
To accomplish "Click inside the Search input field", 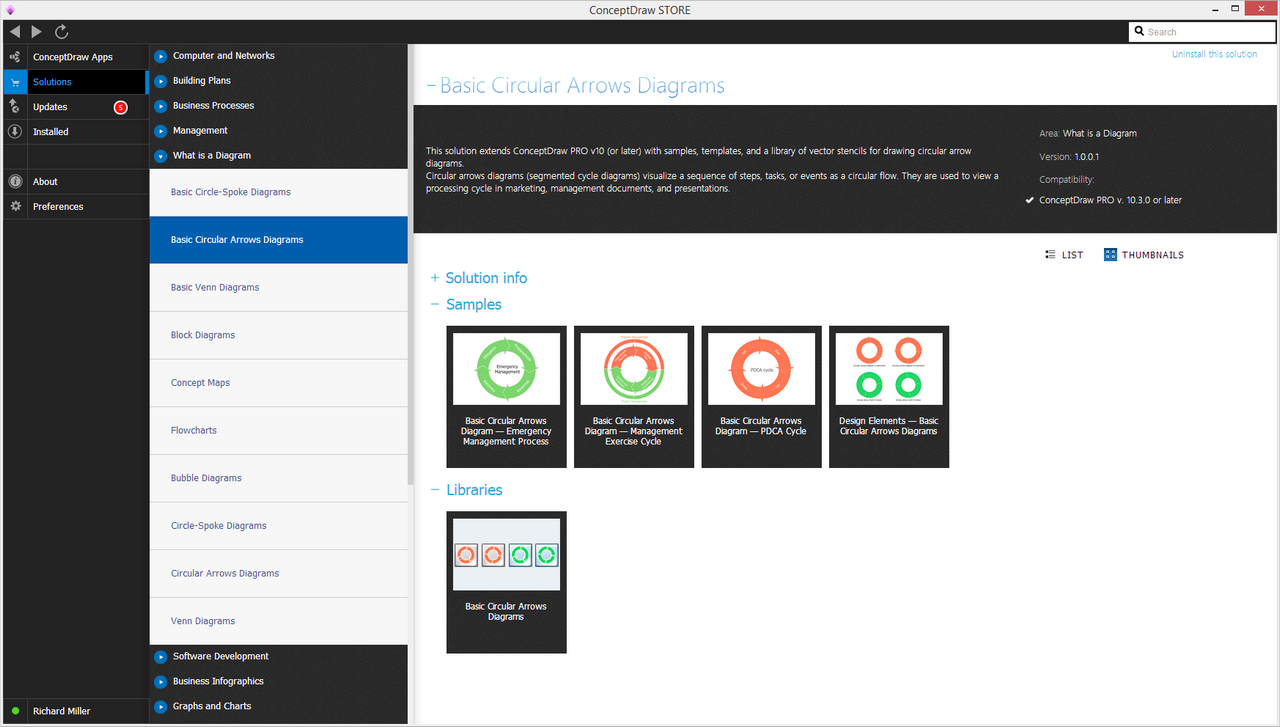I will click(x=1203, y=32).
